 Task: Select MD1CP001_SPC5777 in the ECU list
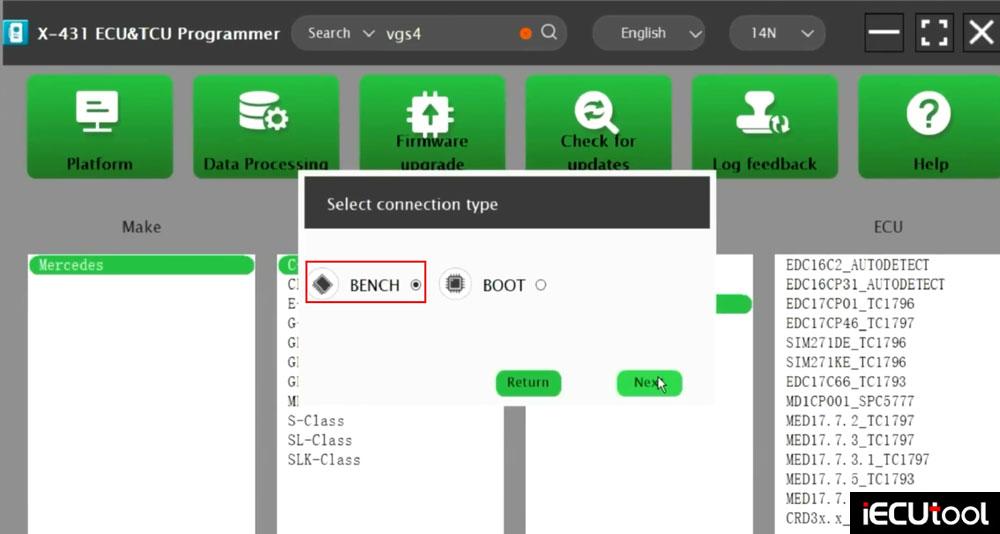850,401
